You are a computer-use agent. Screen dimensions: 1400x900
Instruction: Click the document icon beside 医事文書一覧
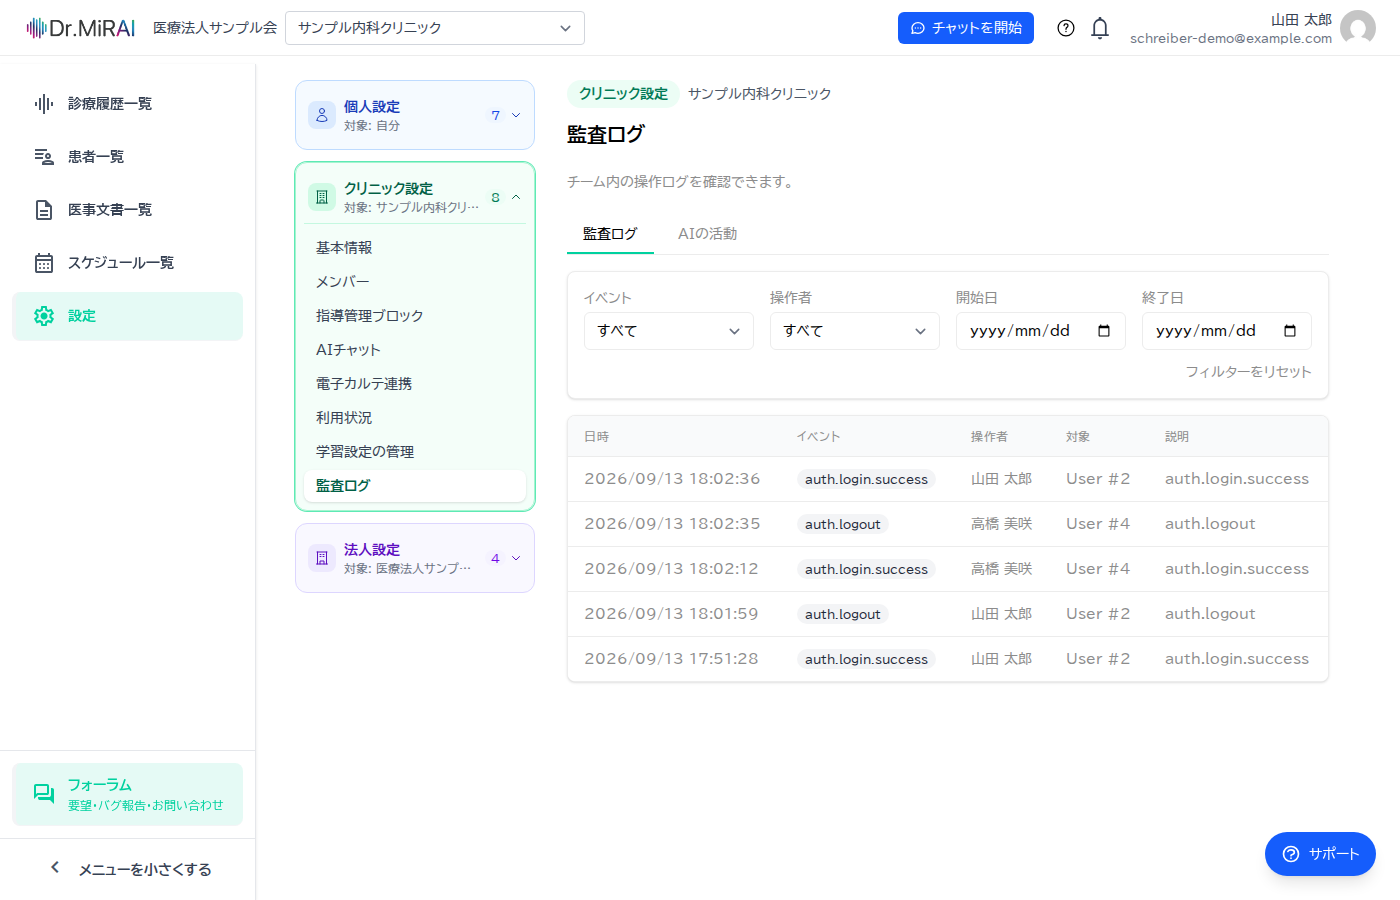click(x=44, y=210)
